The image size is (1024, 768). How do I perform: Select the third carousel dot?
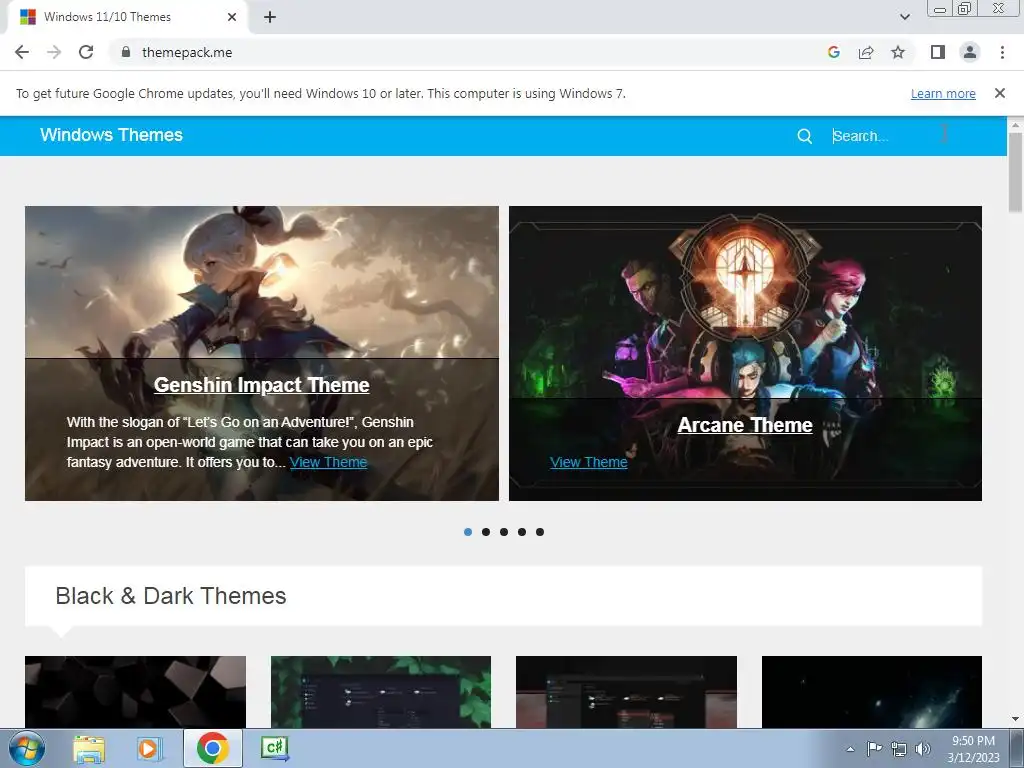coord(504,532)
